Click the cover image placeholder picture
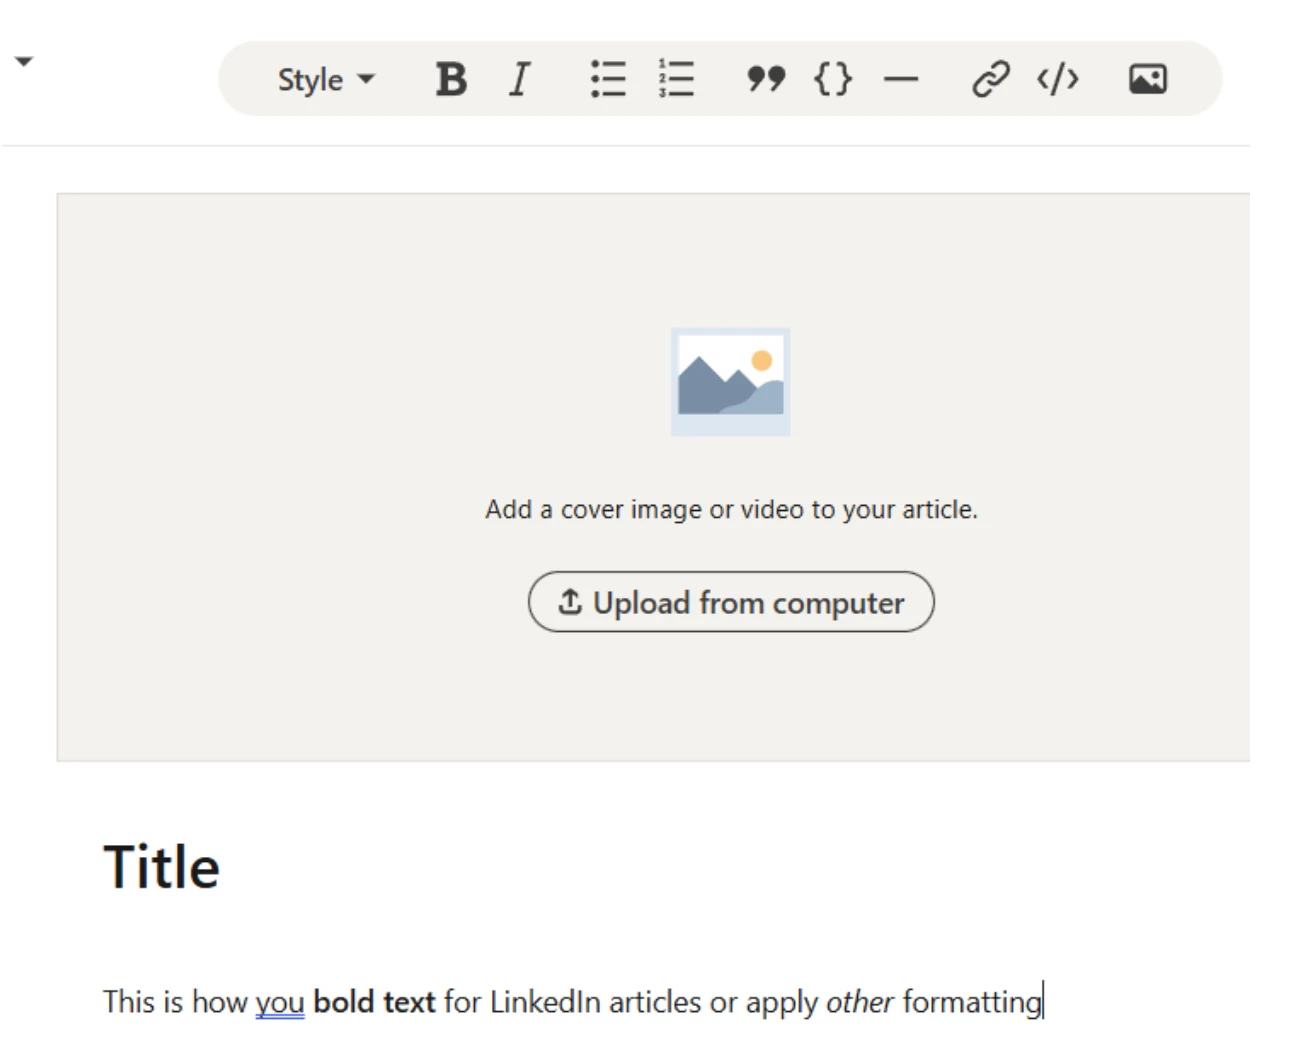The height and width of the screenshot is (1056, 1316). 730,382
